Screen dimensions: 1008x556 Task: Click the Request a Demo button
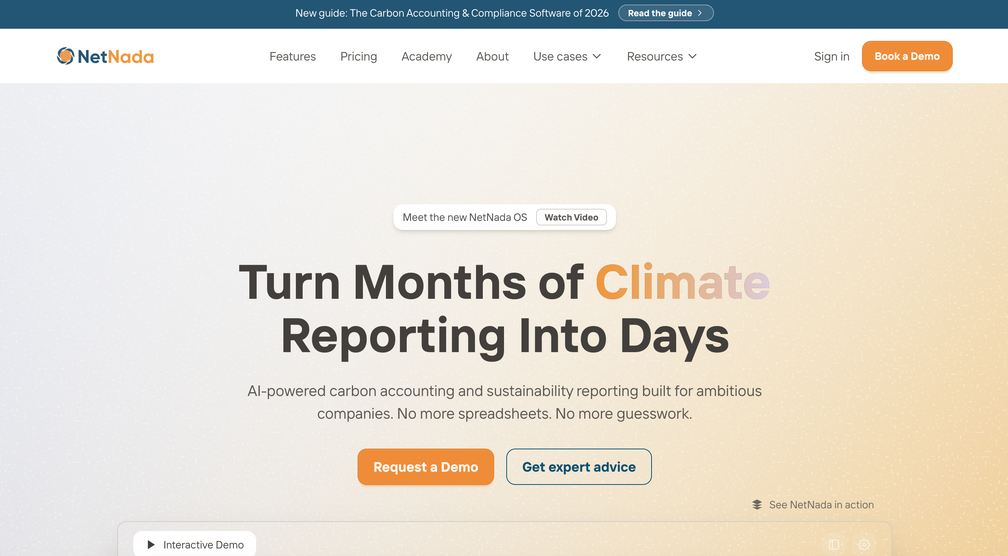tap(426, 467)
